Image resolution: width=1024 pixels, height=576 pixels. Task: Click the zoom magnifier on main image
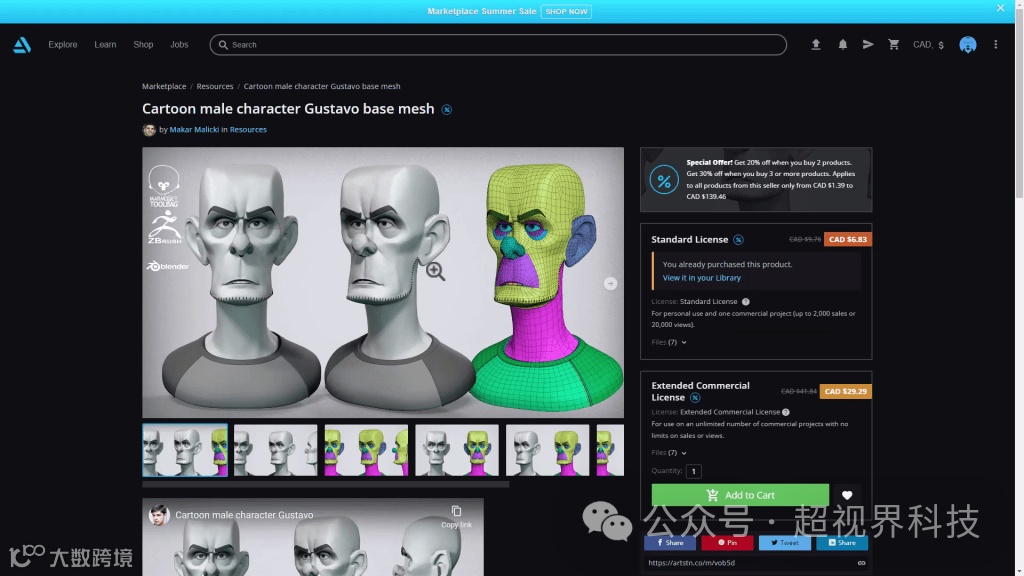(x=436, y=271)
